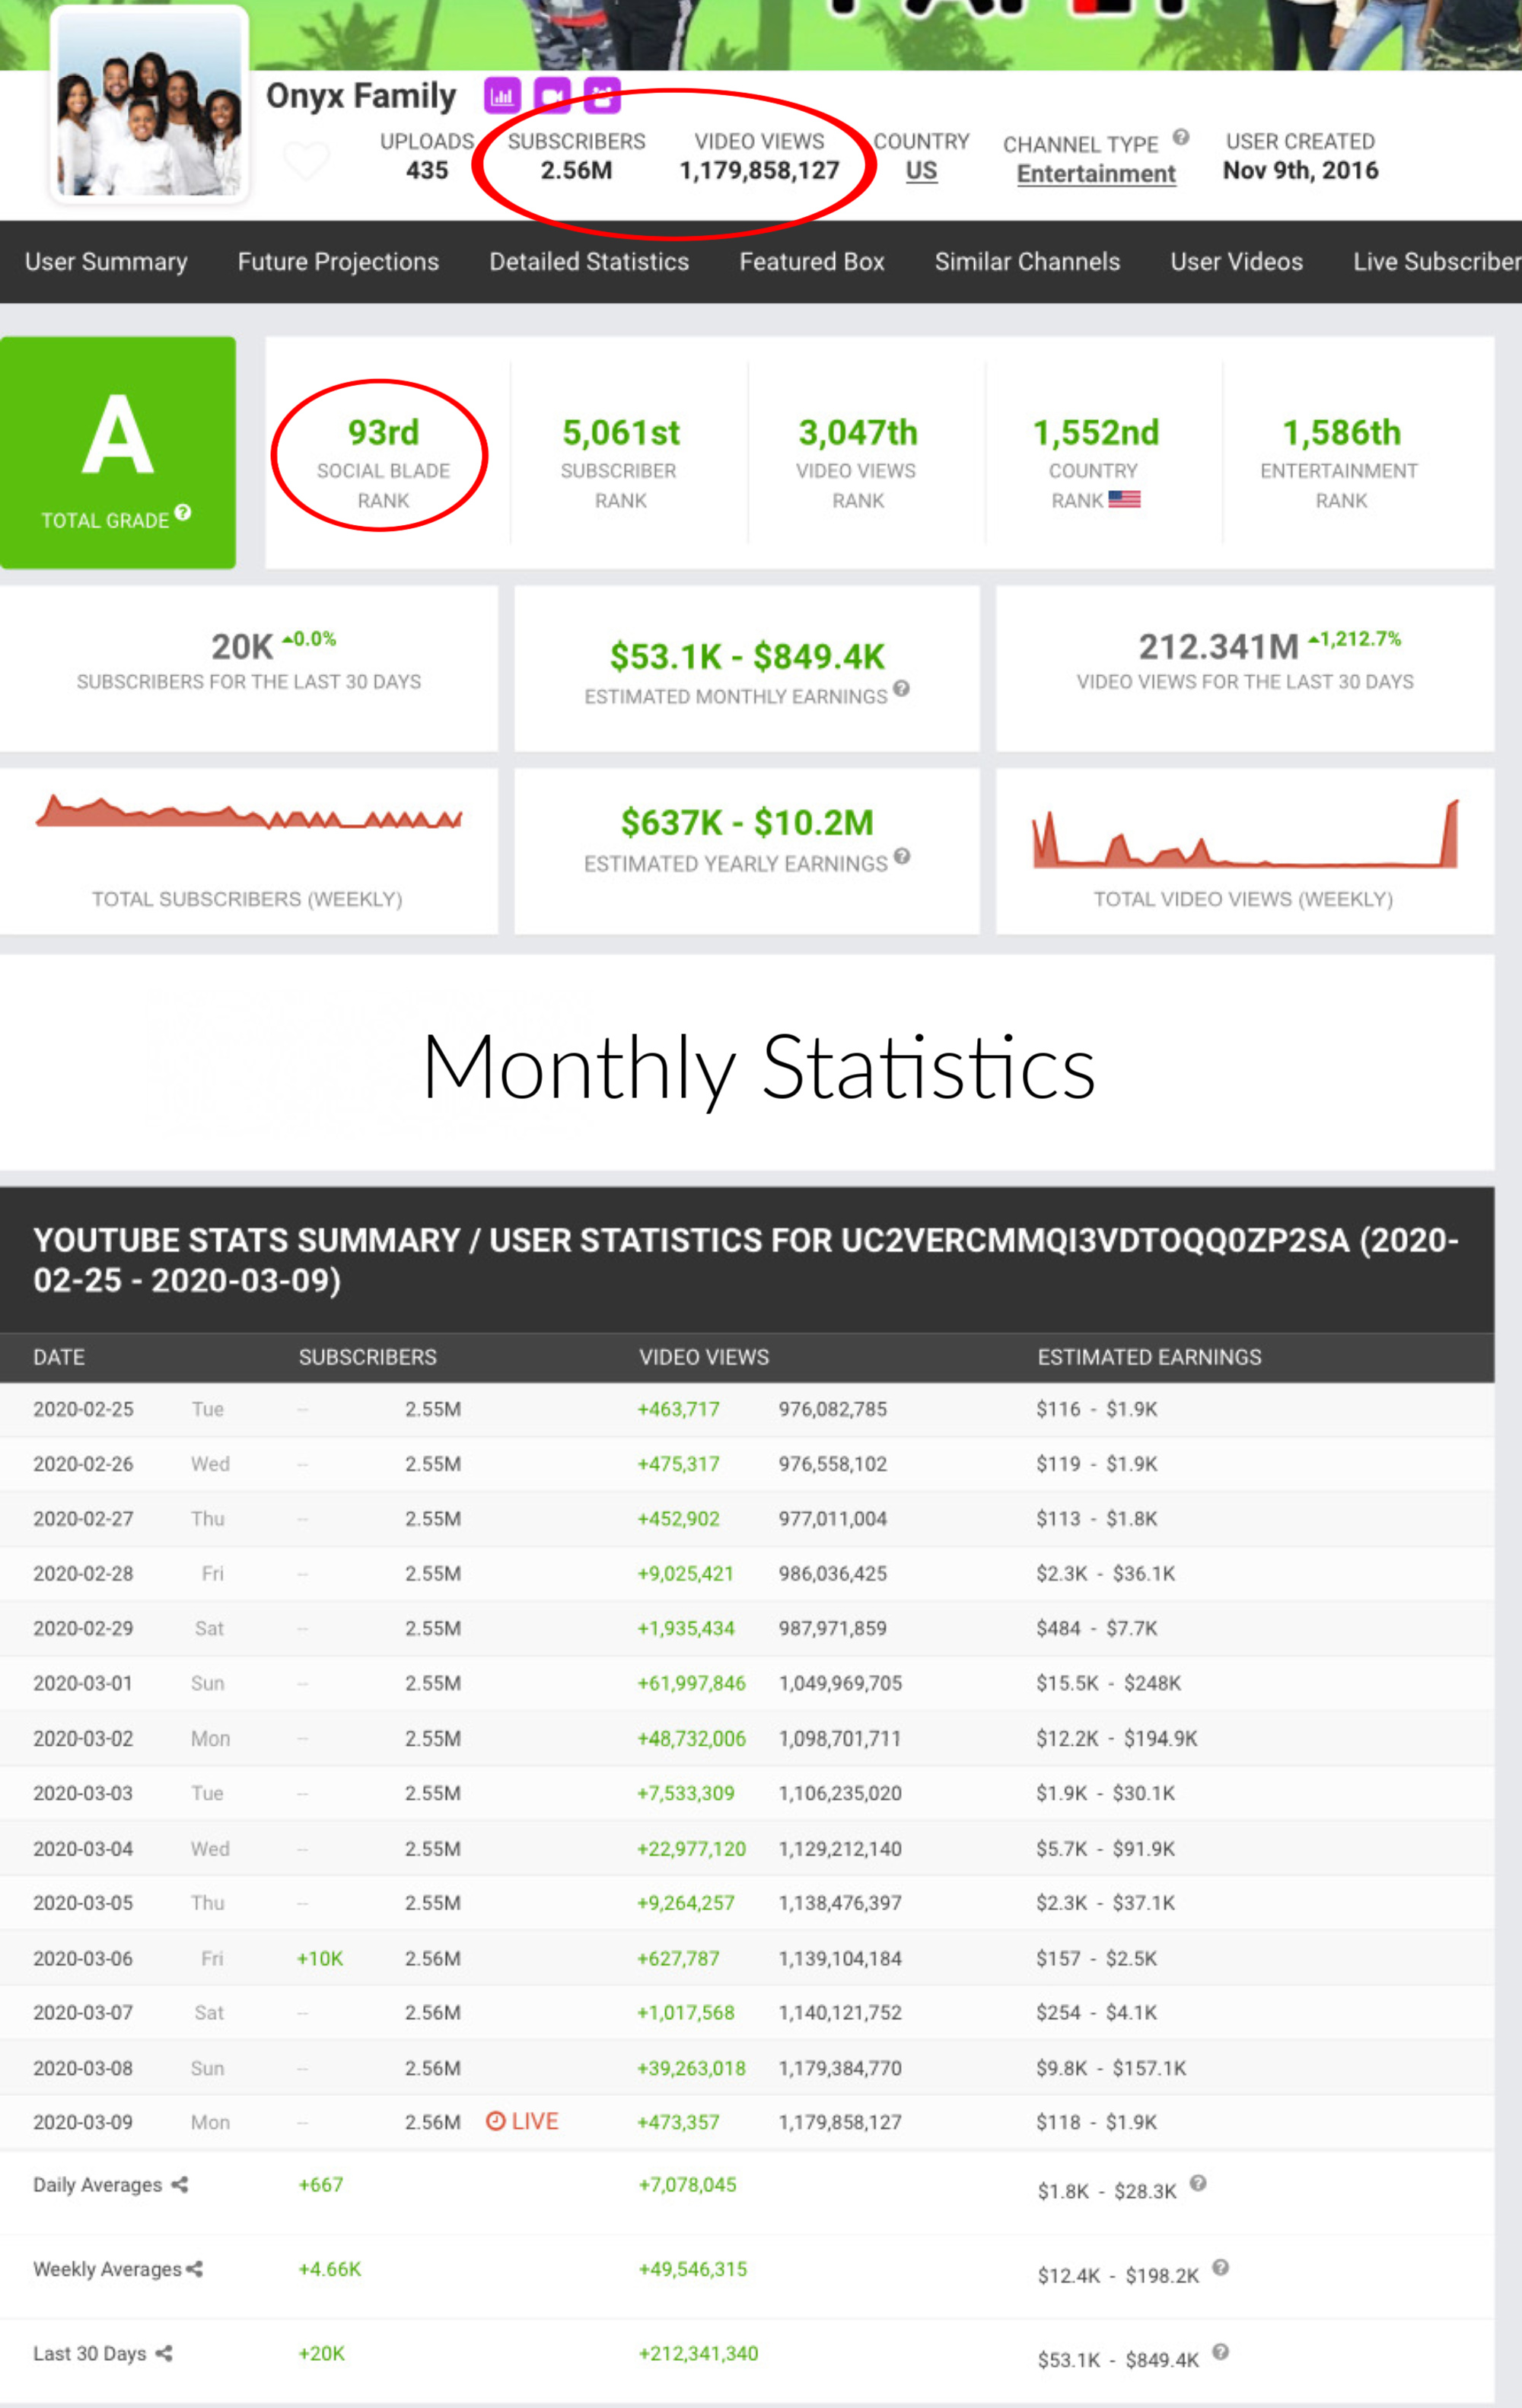Open the Featured Box tab
The height and width of the screenshot is (2408, 1522).
click(x=812, y=262)
